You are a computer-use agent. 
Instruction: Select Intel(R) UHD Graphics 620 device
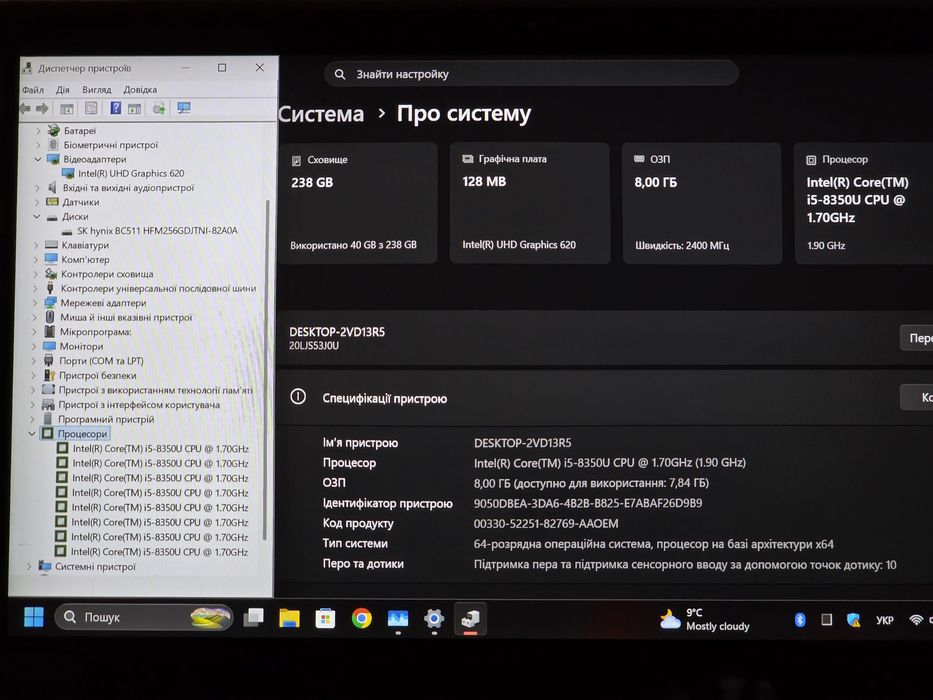click(x=131, y=173)
